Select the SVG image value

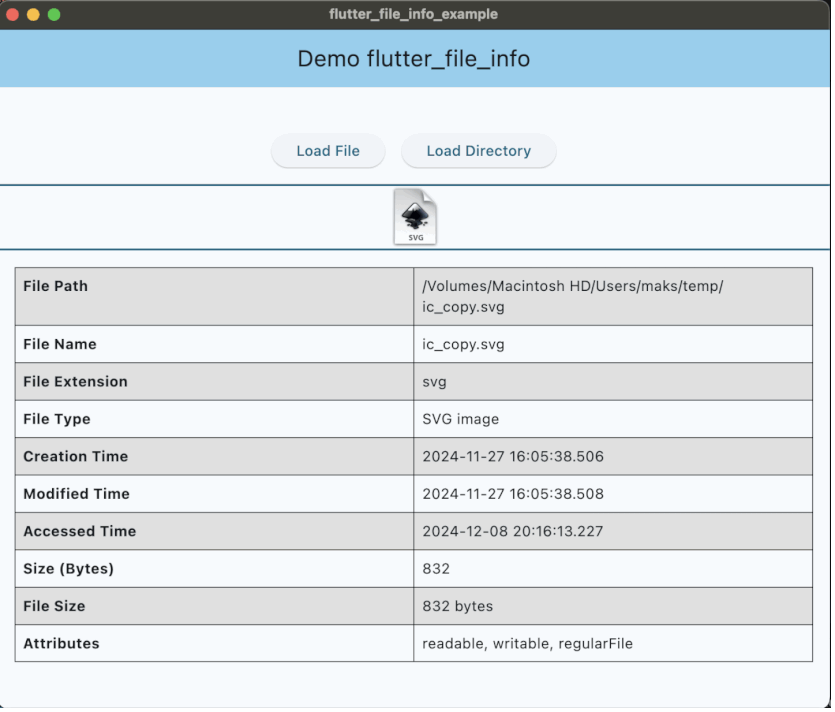coord(463,421)
